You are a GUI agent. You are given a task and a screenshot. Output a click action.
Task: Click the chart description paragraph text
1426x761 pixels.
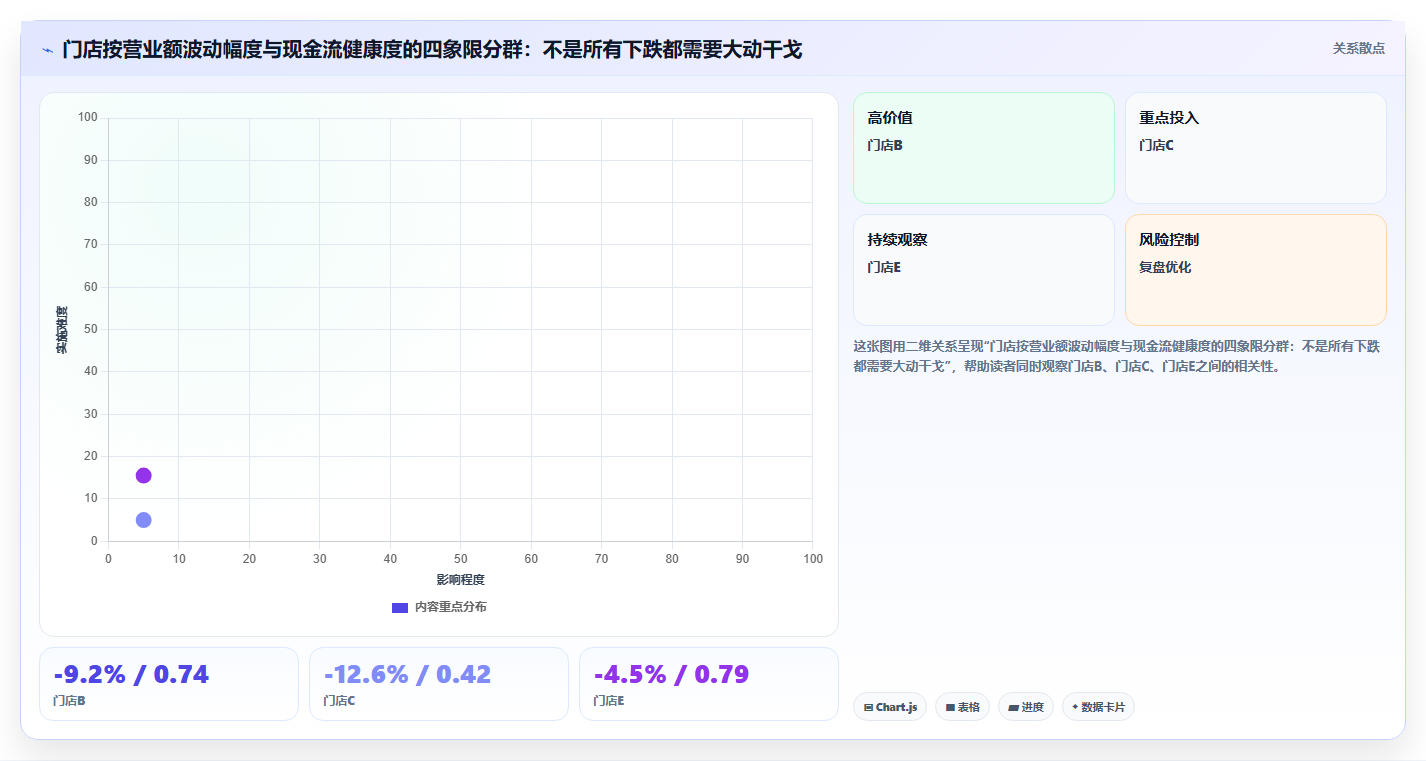pyautogui.click(x=1117, y=356)
